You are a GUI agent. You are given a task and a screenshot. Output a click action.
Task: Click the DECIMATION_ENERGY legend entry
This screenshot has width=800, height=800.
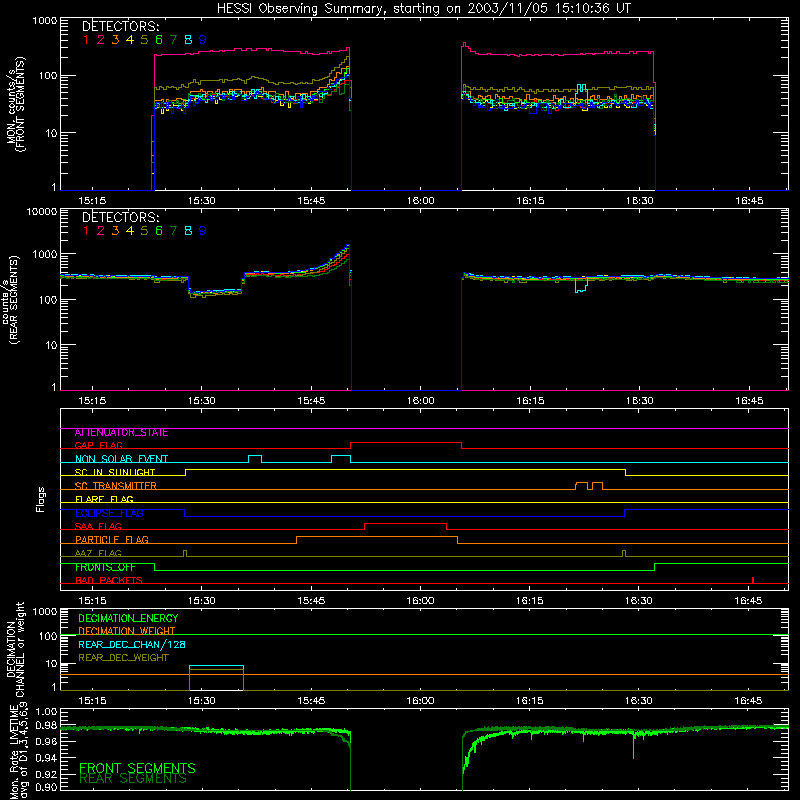click(128, 618)
